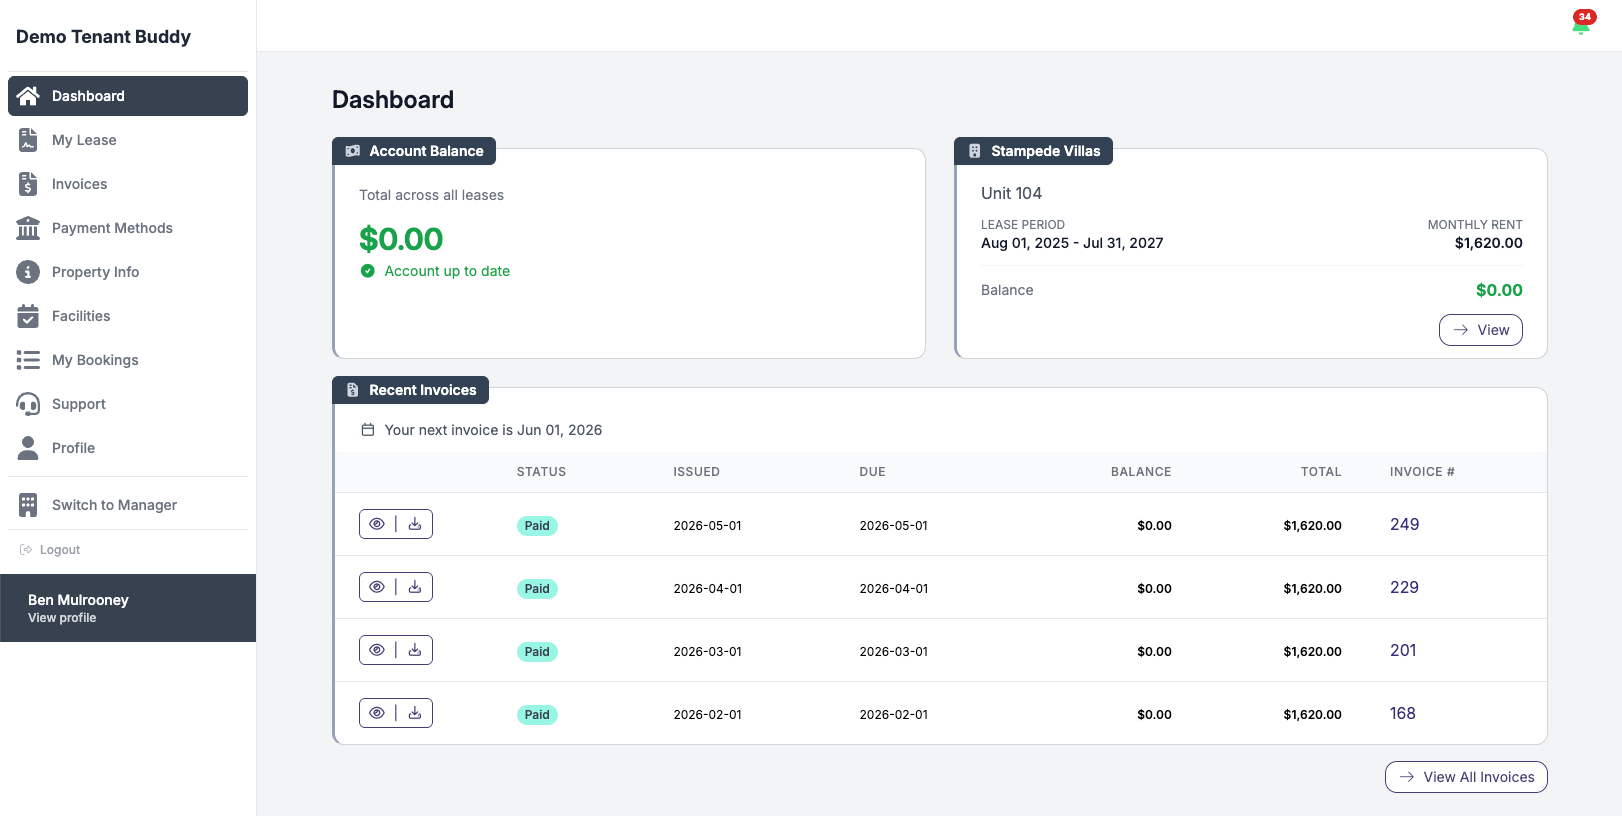Screen dimensions: 1622x816
Task: Open invoice number 168 link
Action: click(x=1402, y=713)
